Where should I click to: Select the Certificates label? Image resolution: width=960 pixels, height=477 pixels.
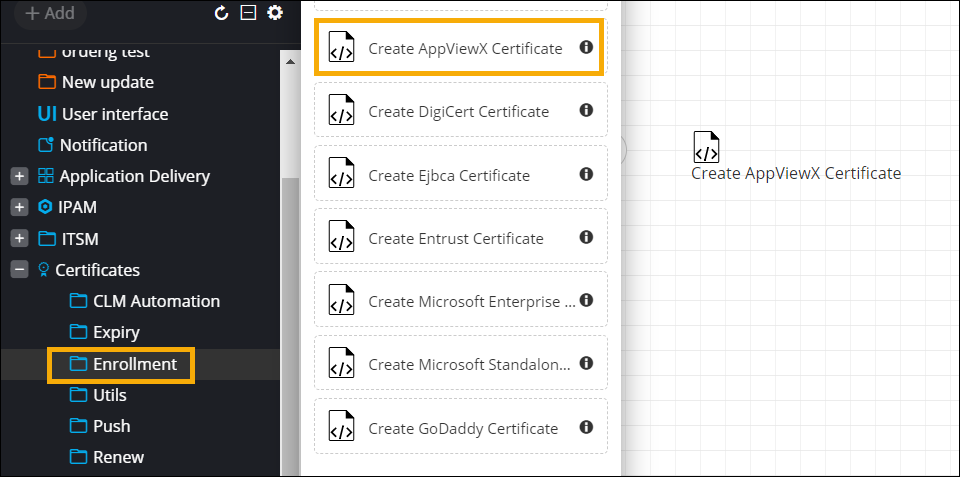click(x=97, y=270)
